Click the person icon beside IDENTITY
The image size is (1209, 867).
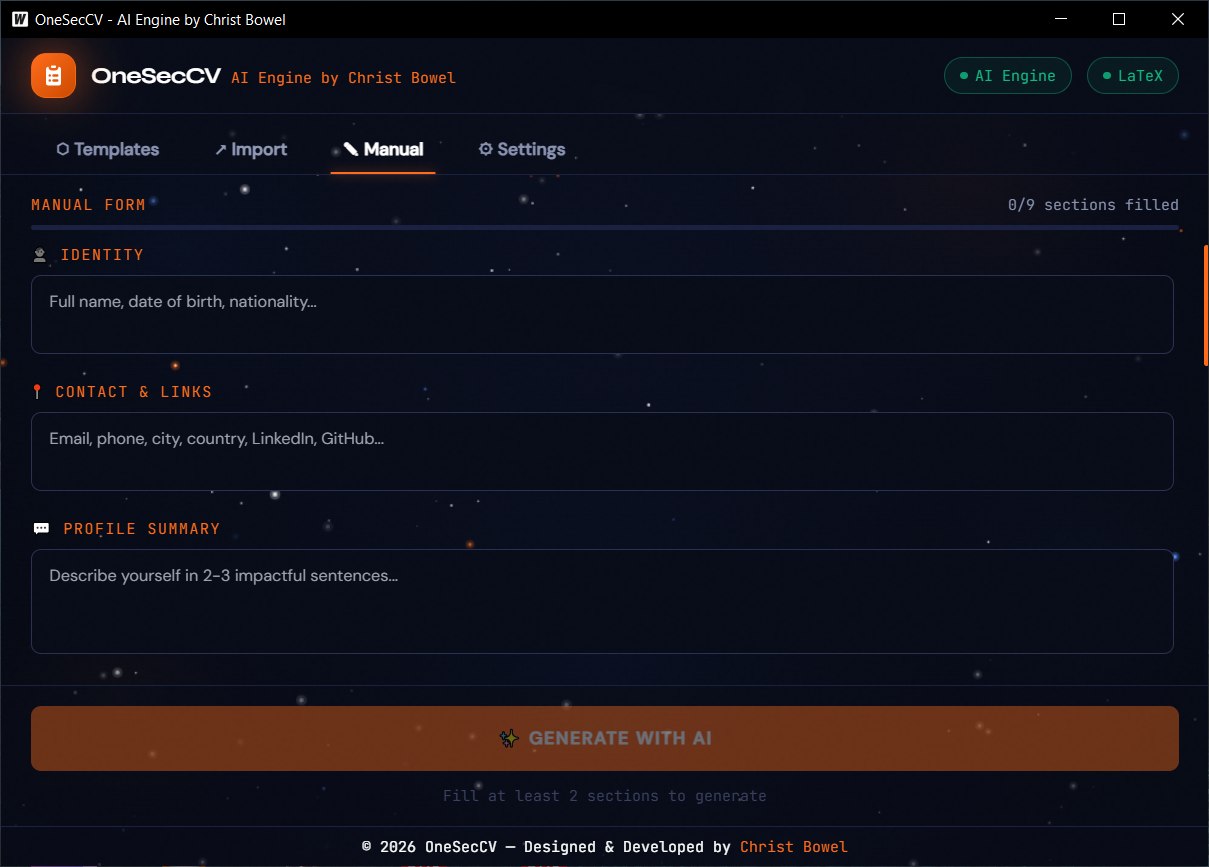(38, 254)
